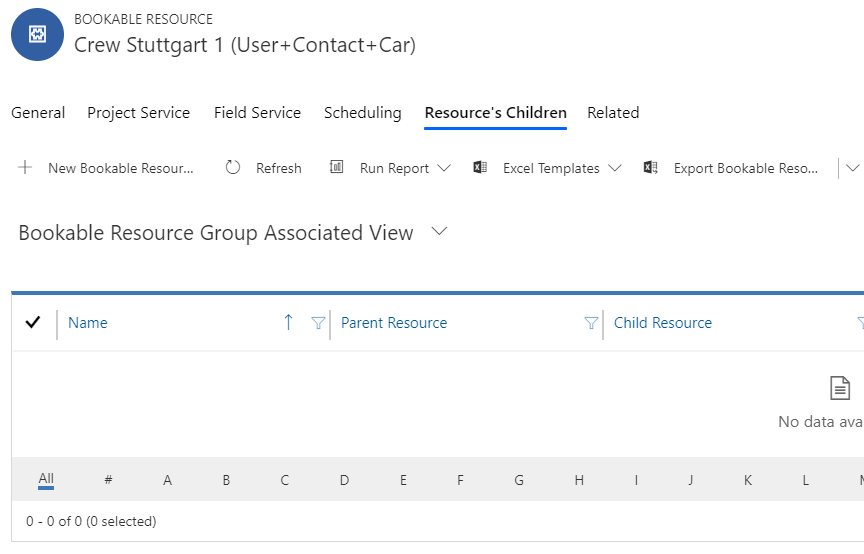Switch to the General tab
The width and height of the screenshot is (864, 554).
click(x=38, y=112)
